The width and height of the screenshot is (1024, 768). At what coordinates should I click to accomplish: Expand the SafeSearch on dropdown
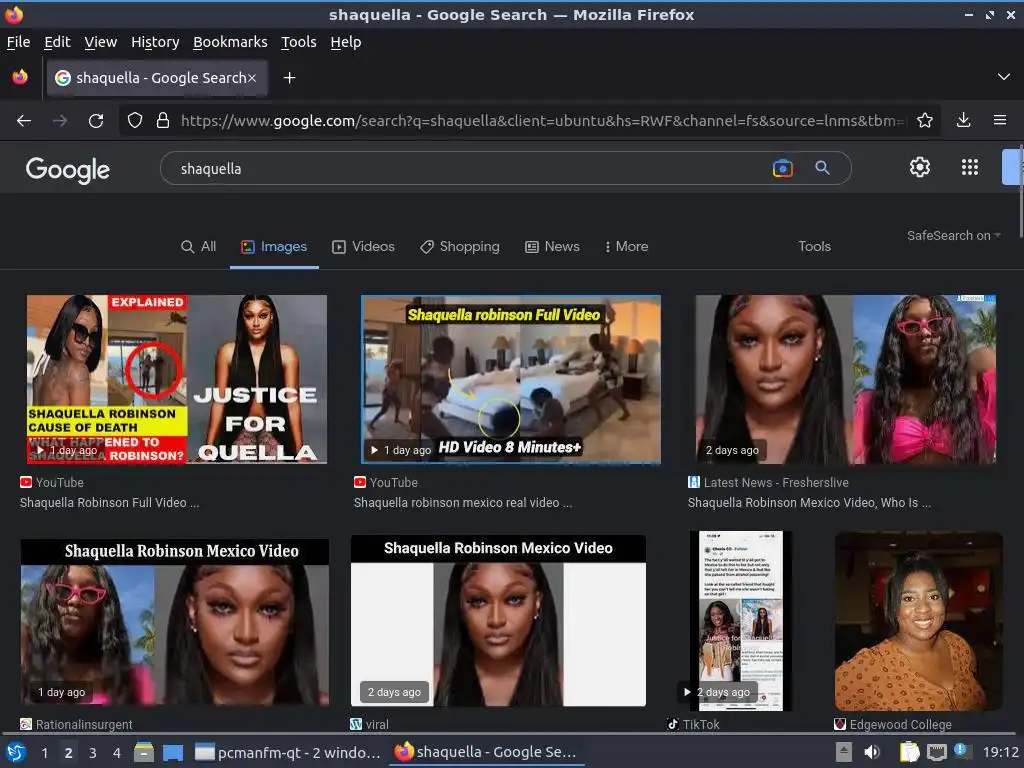click(x=953, y=236)
